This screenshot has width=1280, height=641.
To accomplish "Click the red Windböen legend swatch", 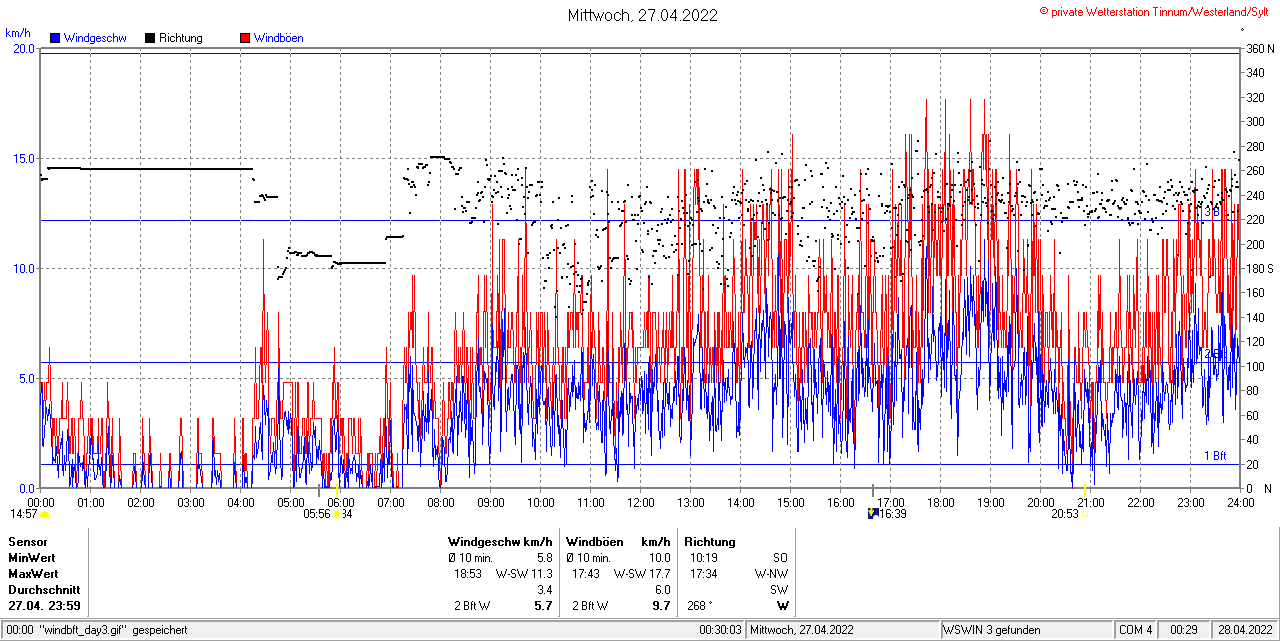I will (245, 38).
